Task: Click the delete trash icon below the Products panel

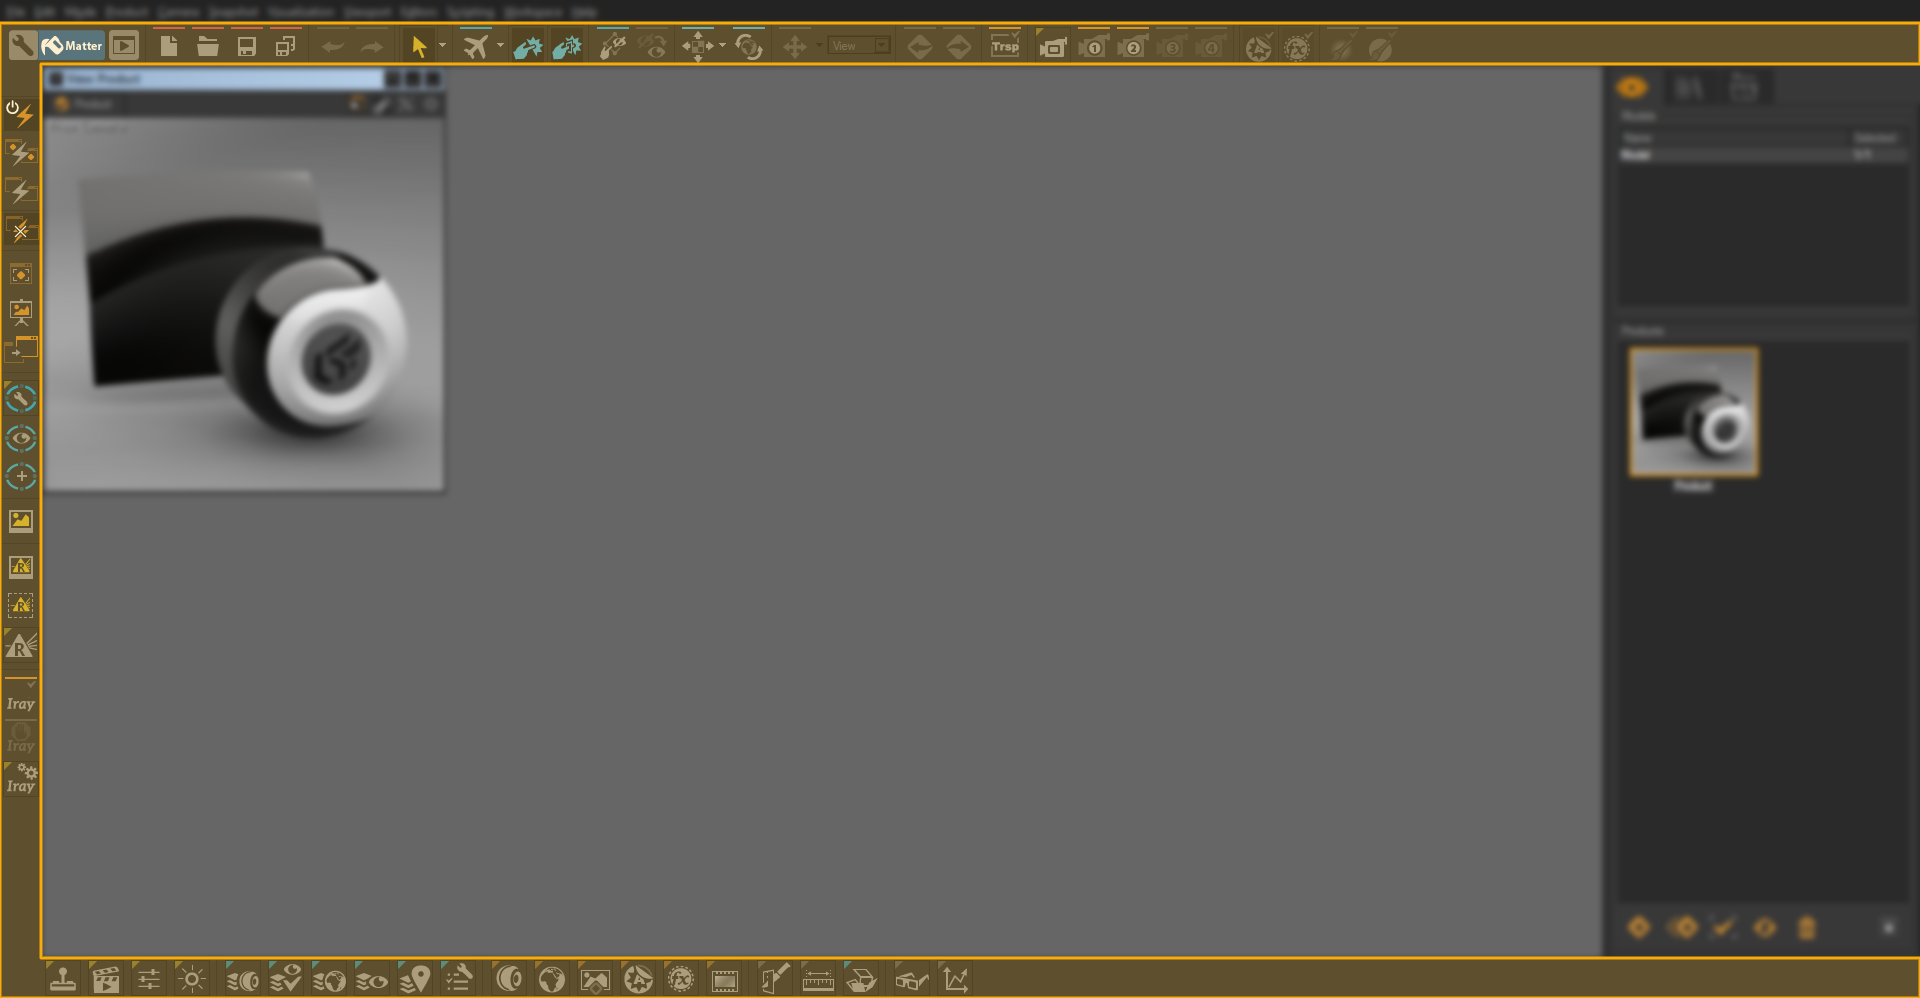Action: (1806, 928)
